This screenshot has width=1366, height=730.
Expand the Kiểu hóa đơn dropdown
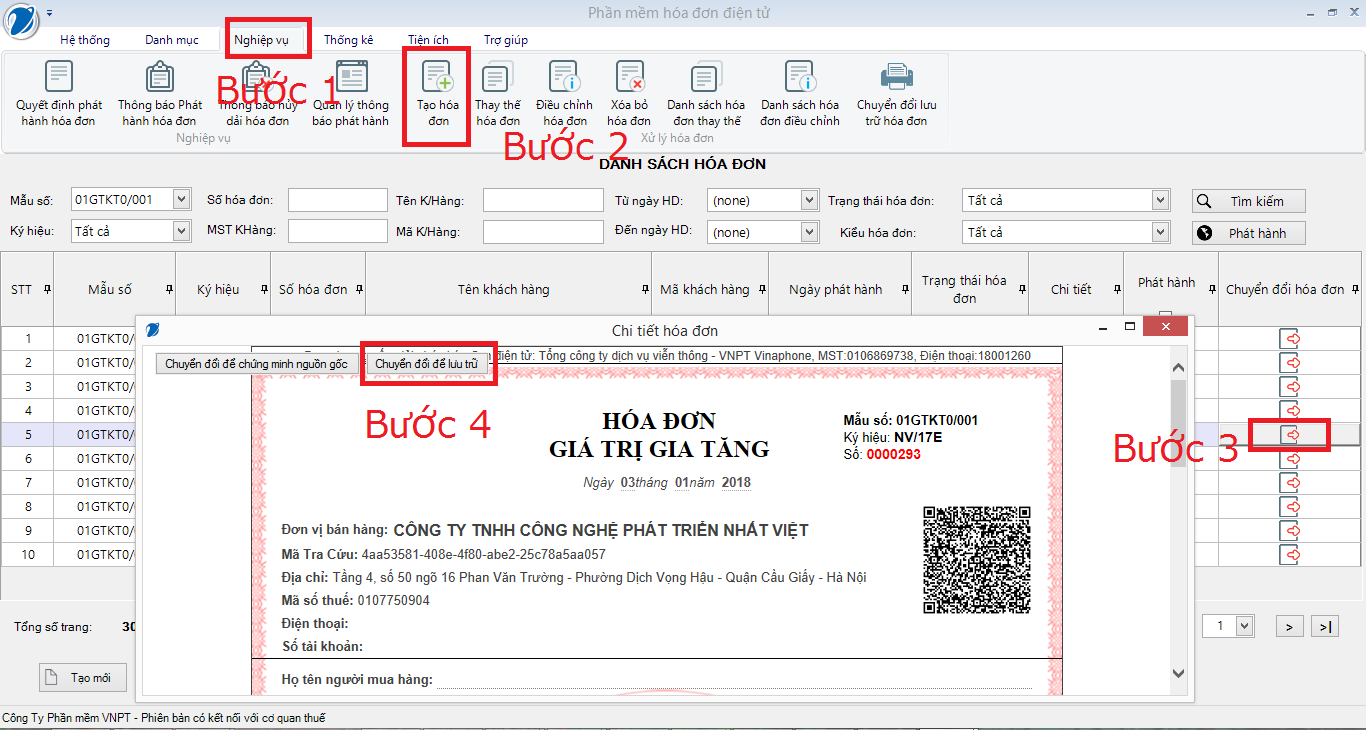tap(1160, 232)
